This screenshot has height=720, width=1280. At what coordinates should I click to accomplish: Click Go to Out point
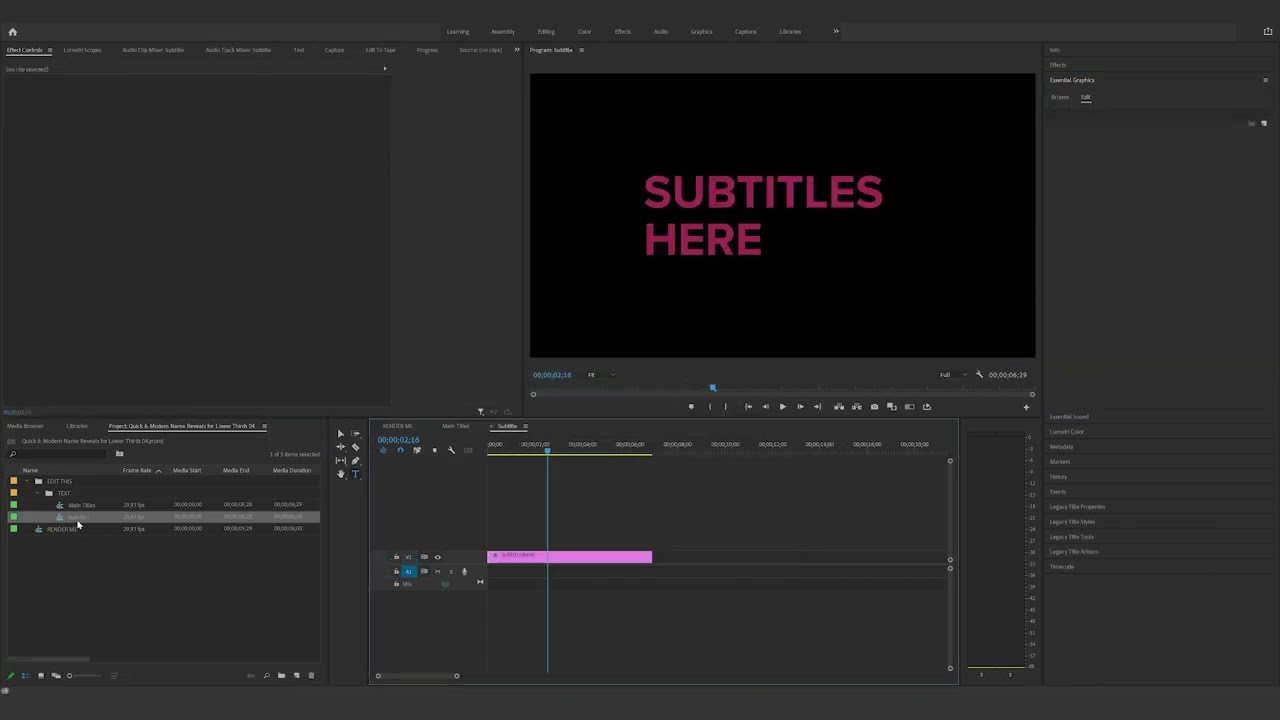point(817,407)
